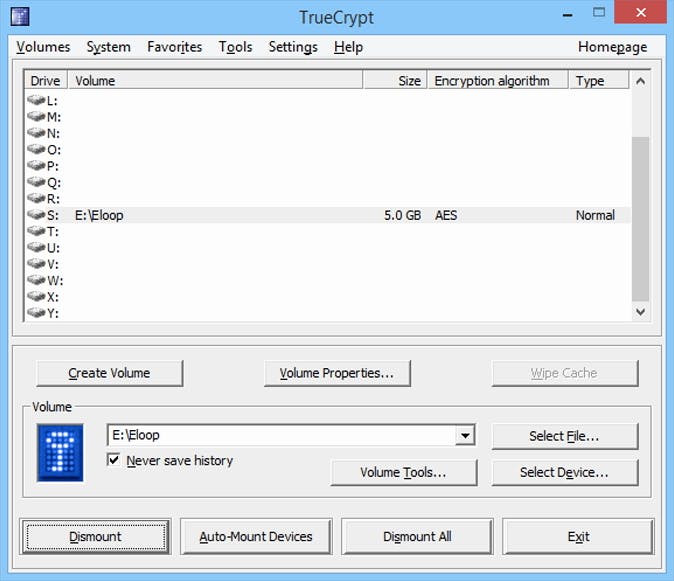Toggle Never save history checkbox
The width and height of the screenshot is (674, 581).
tap(113, 460)
